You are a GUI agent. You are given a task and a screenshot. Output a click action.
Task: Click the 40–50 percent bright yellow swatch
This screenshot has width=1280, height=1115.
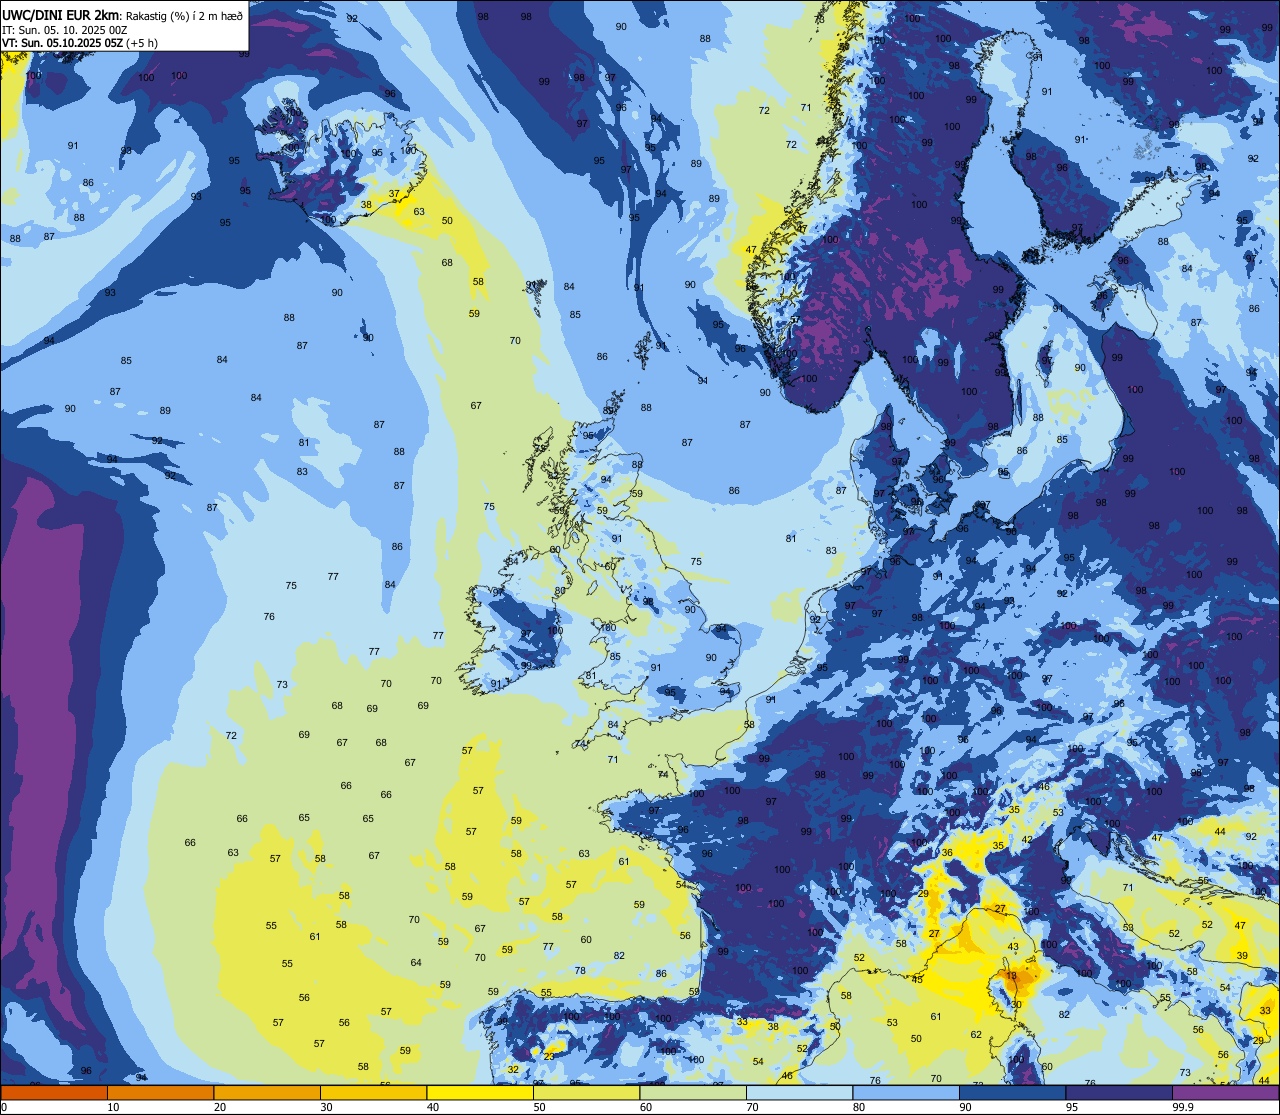tap(480, 1092)
